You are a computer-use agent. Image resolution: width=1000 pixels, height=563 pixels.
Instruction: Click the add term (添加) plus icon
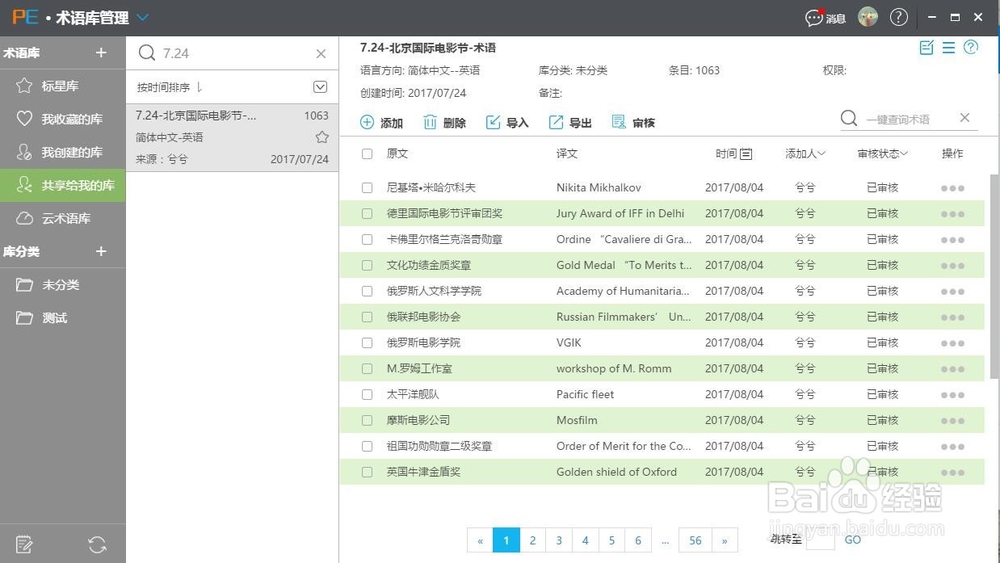point(367,122)
